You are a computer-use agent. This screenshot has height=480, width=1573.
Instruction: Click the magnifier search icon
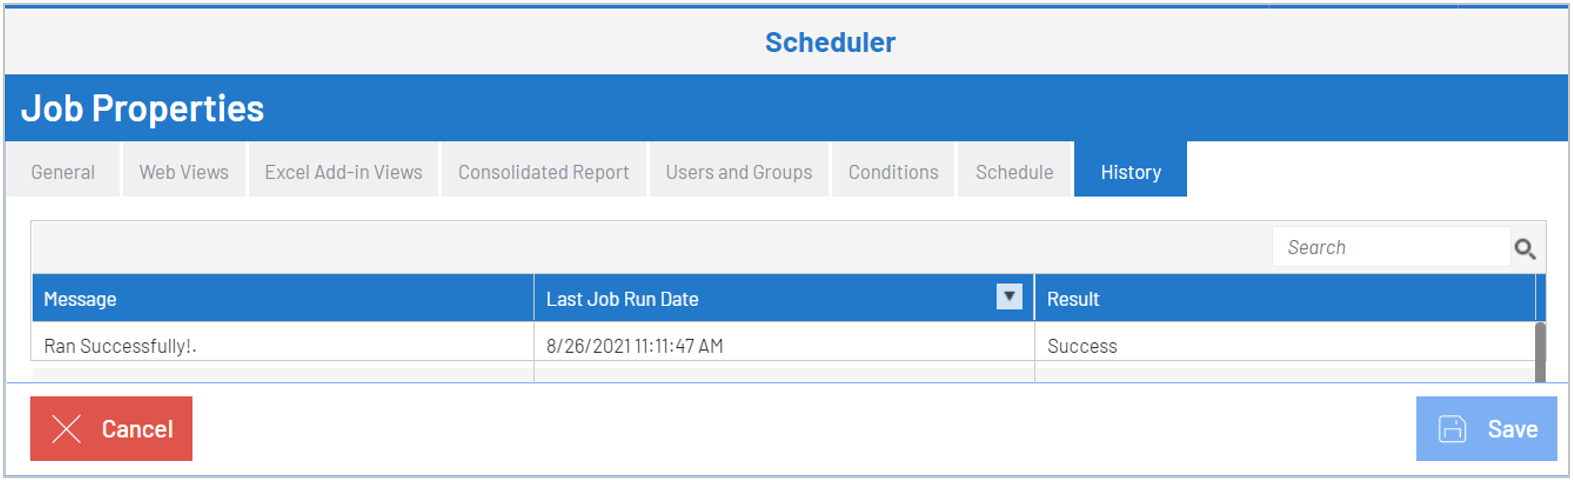click(x=1524, y=249)
